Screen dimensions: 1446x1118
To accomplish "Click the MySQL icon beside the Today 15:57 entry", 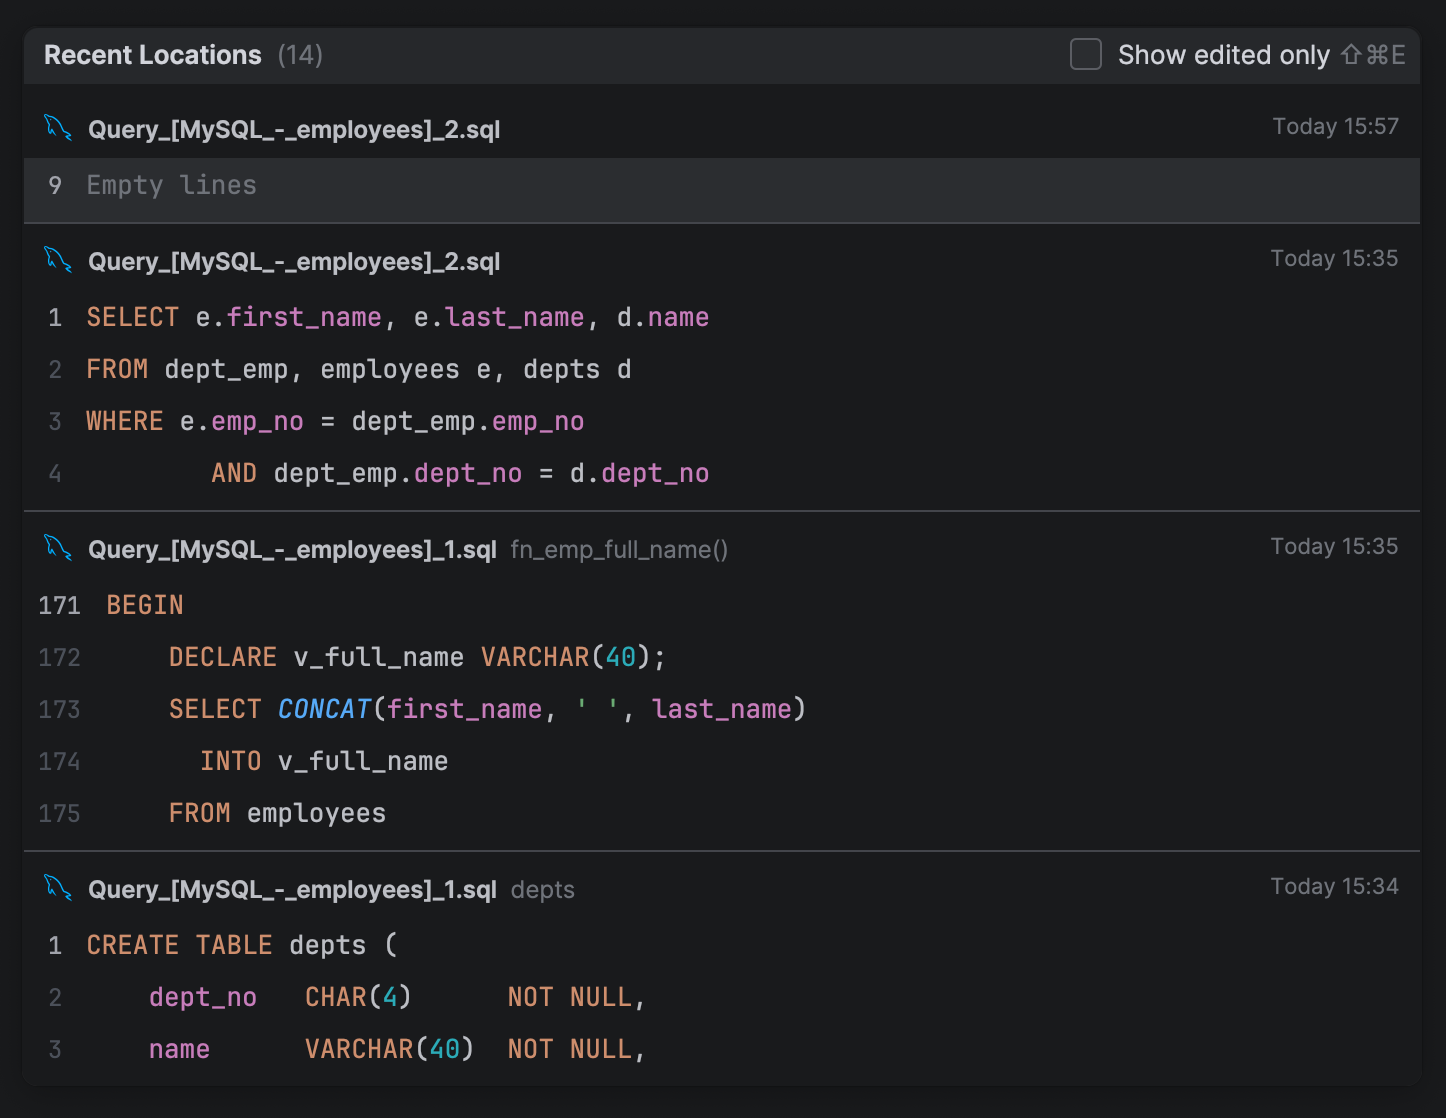I will 58,128.
